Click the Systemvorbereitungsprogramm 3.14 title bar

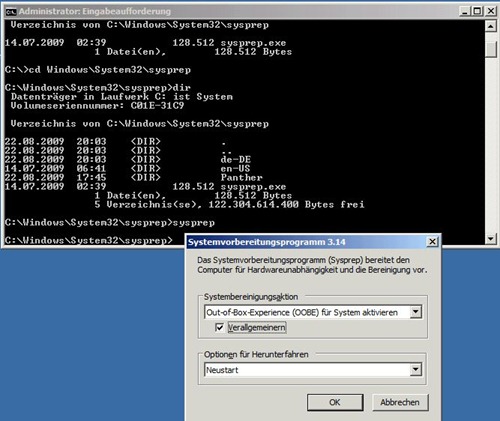[307, 242]
